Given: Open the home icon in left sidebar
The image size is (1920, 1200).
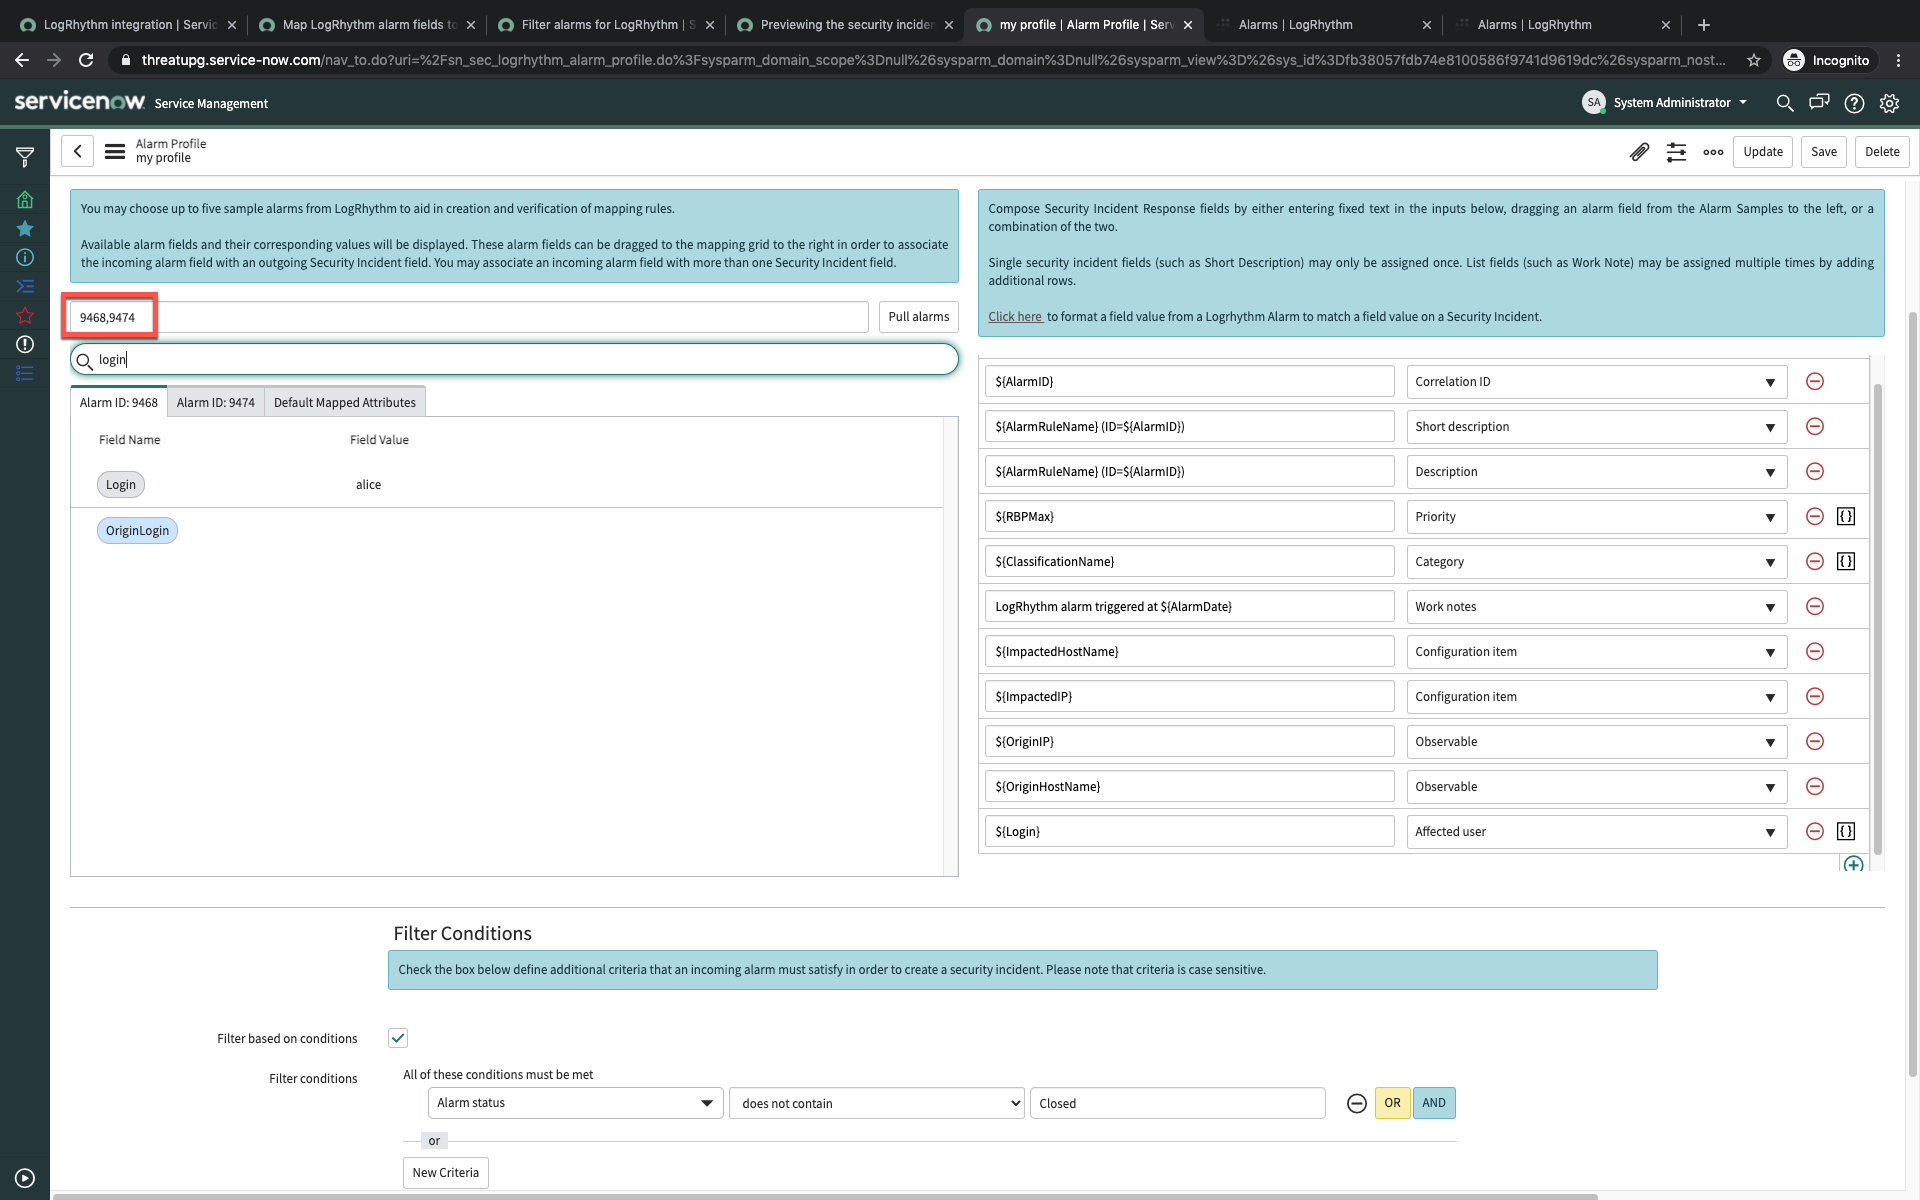Looking at the screenshot, I should pyautogui.click(x=25, y=200).
